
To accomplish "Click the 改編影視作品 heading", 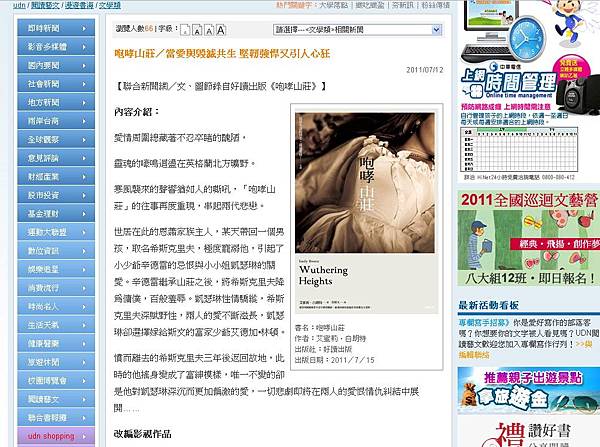I will click(143, 434).
